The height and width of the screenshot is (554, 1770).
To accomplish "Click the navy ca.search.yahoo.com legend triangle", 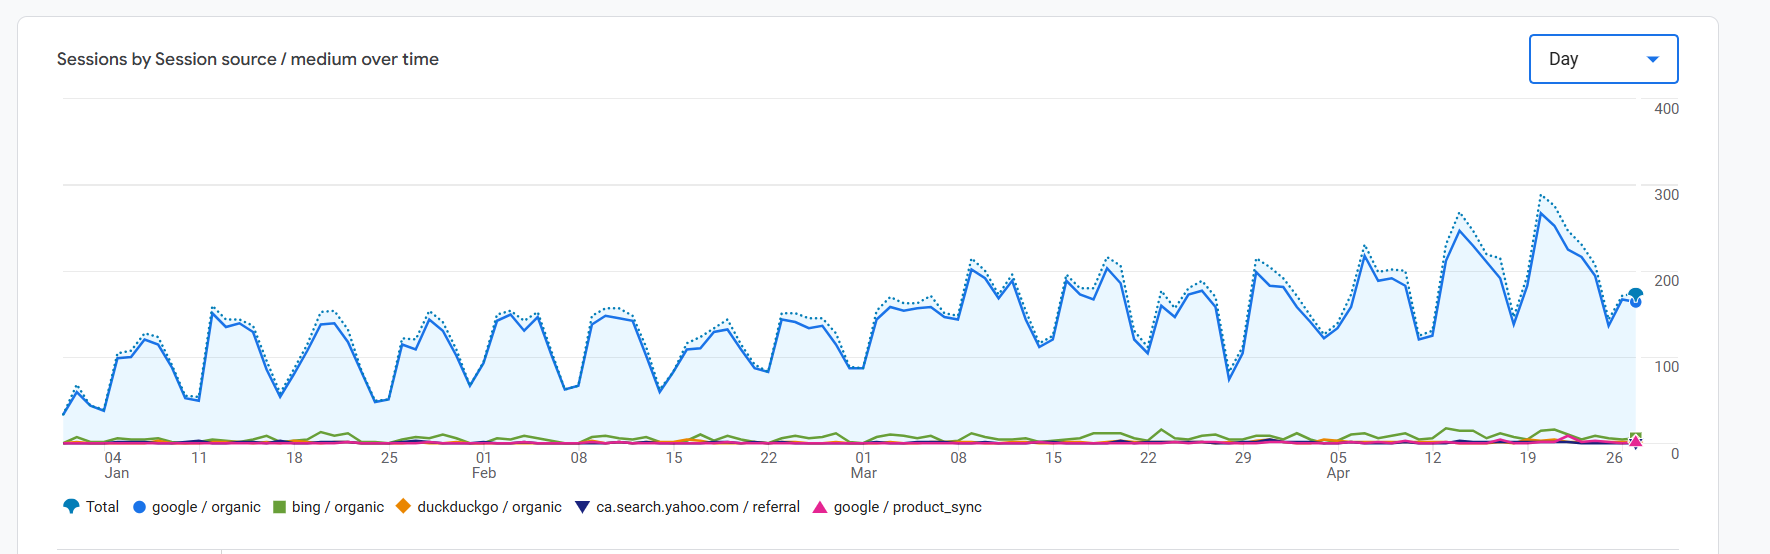I will point(582,507).
